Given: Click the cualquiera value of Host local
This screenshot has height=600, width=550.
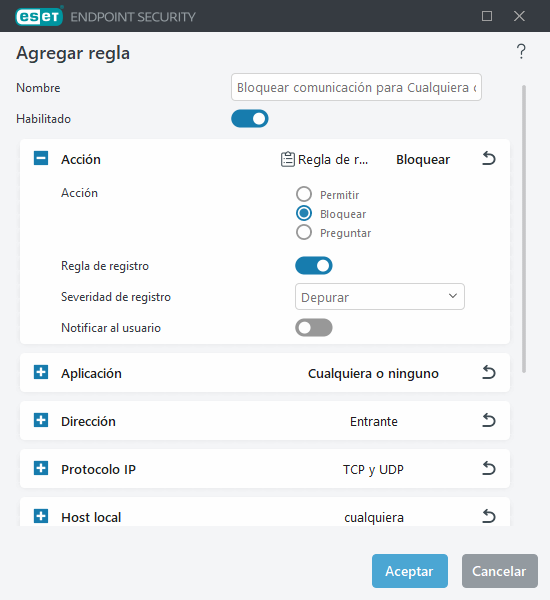Looking at the screenshot, I should click(x=374, y=518).
